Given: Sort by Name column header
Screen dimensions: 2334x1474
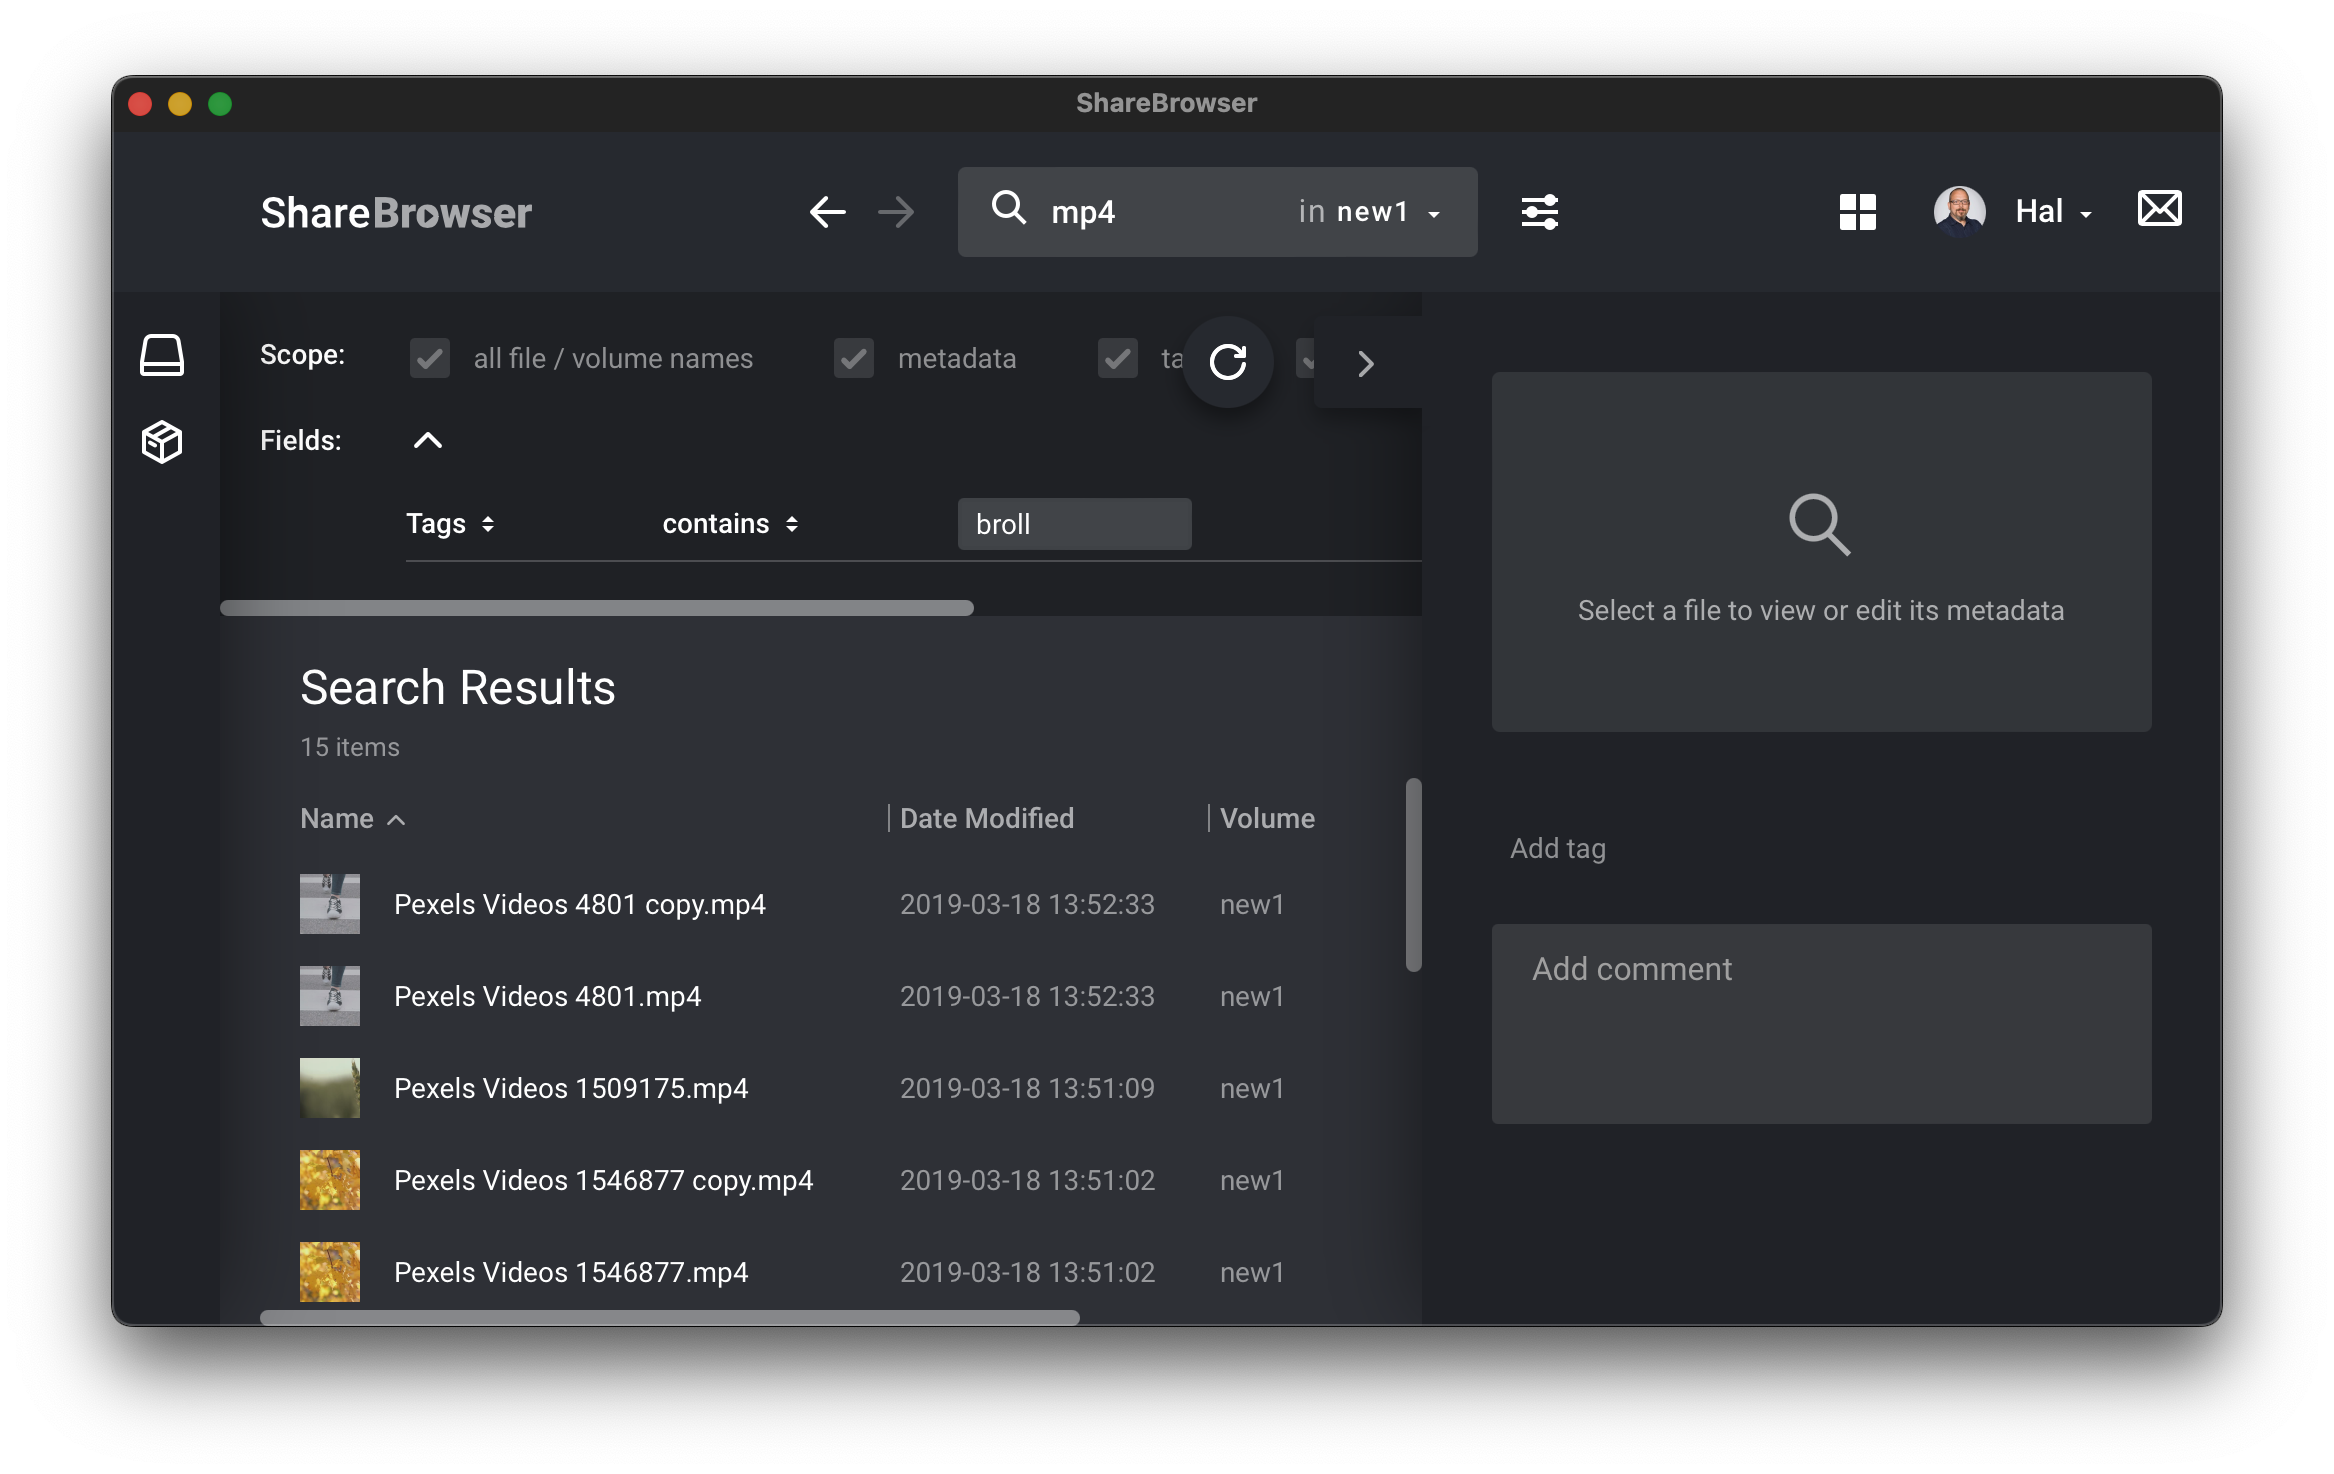Looking at the screenshot, I should pyautogui.click(x=352, y=819).
